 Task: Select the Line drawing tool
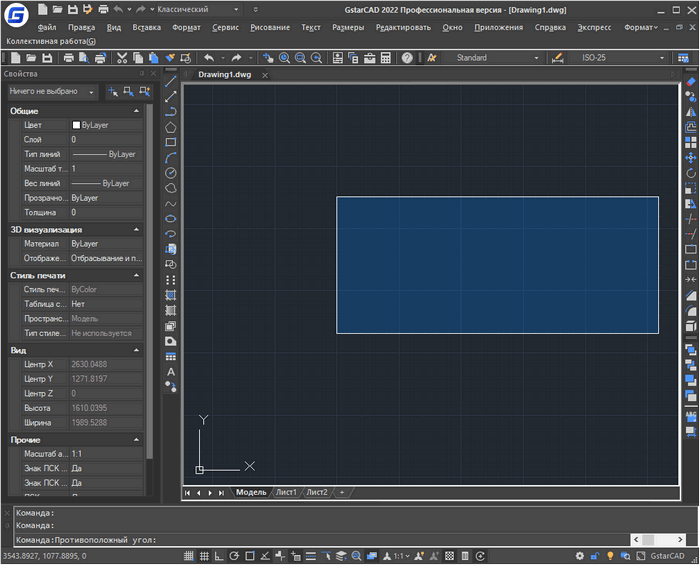pos(171,81)
